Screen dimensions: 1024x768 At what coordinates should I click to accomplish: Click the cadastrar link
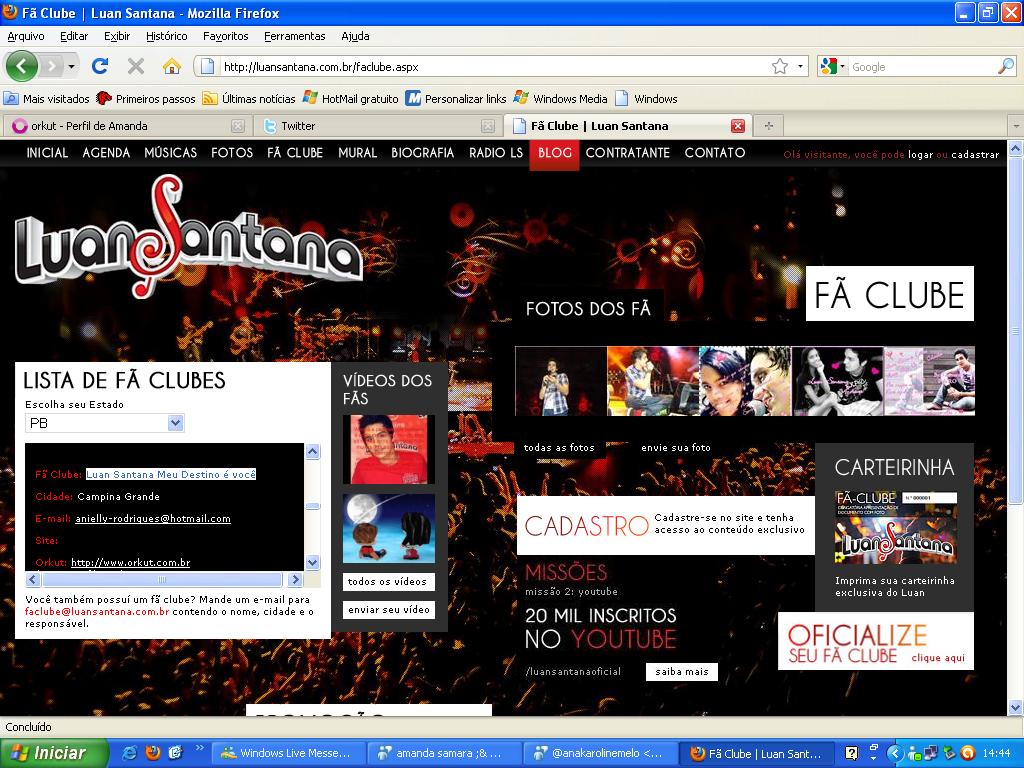[975, 155]
